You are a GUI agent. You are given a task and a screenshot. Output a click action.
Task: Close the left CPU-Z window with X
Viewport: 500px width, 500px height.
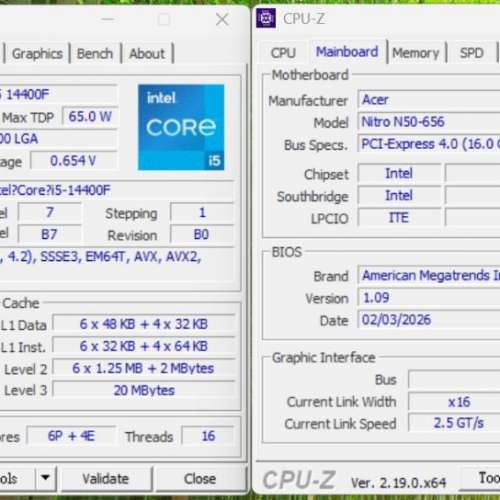click(222, 19)
